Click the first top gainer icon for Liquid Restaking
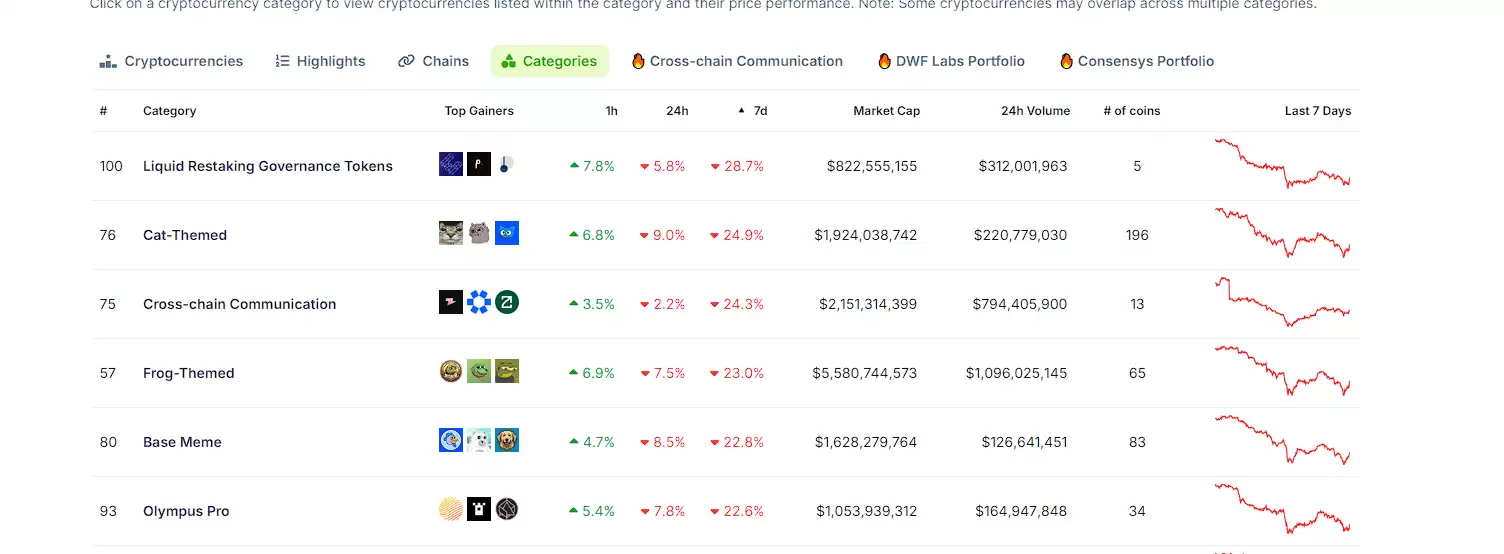 450,165
